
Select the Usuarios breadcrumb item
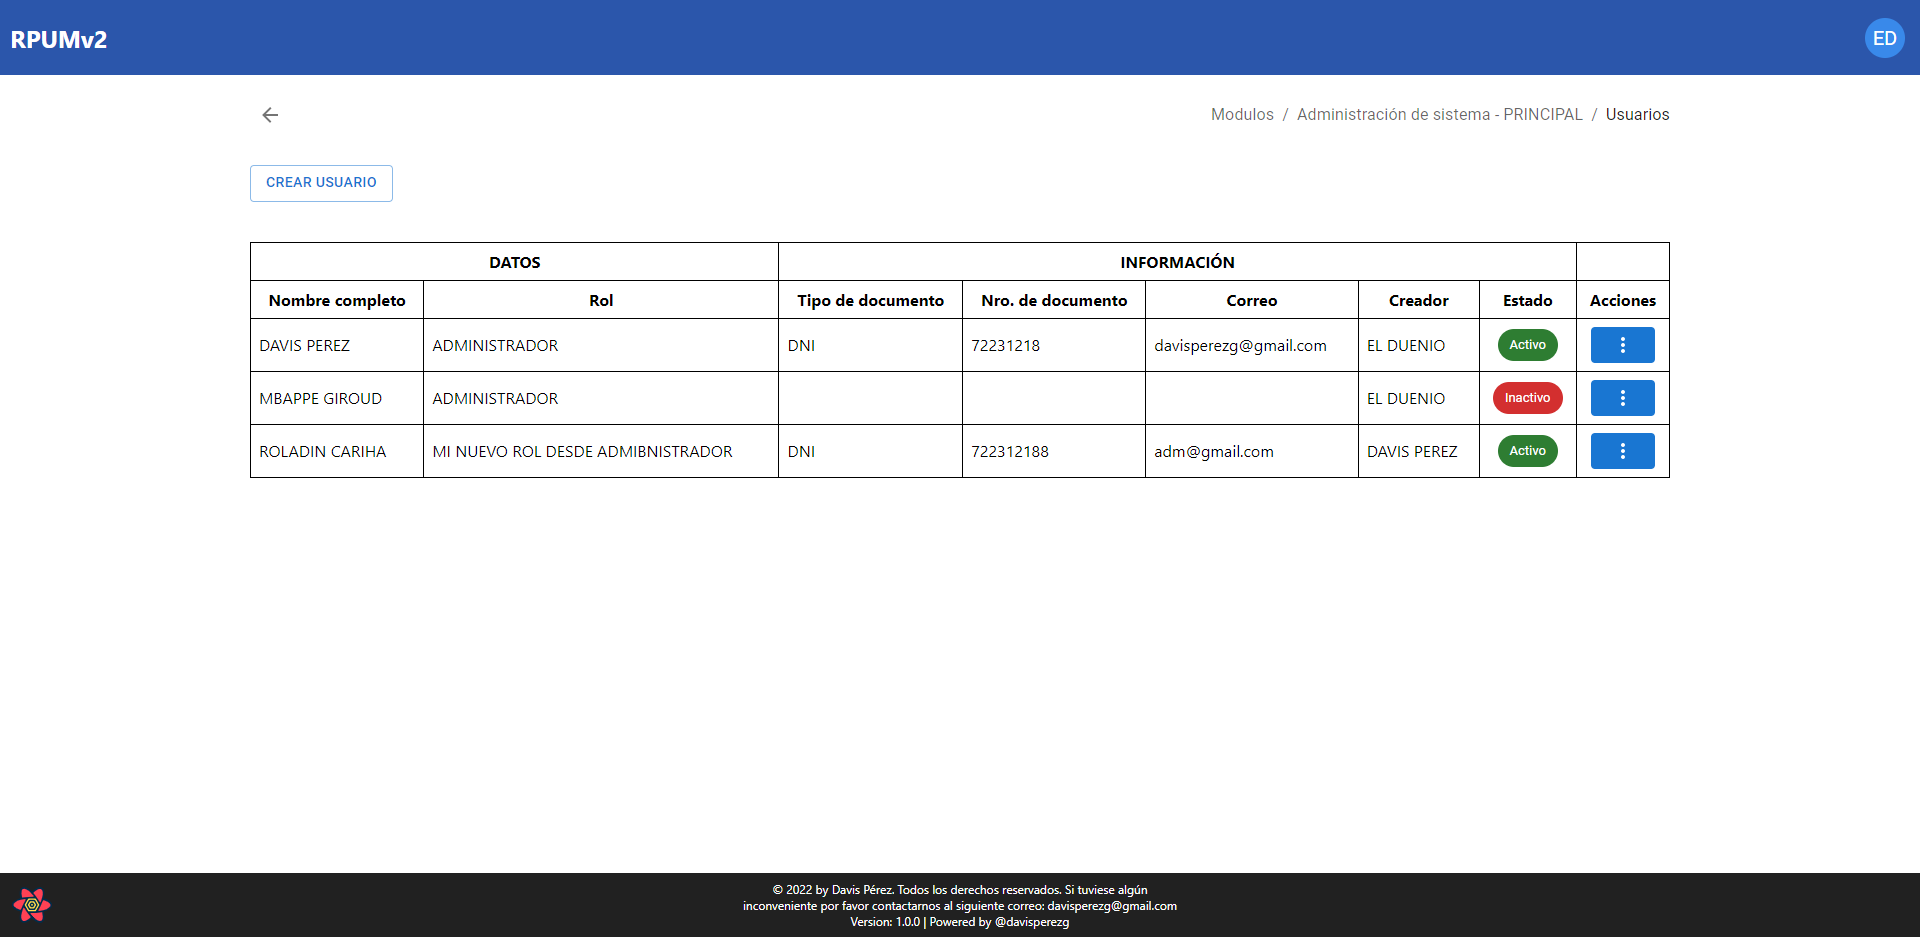pos(1637,115)
